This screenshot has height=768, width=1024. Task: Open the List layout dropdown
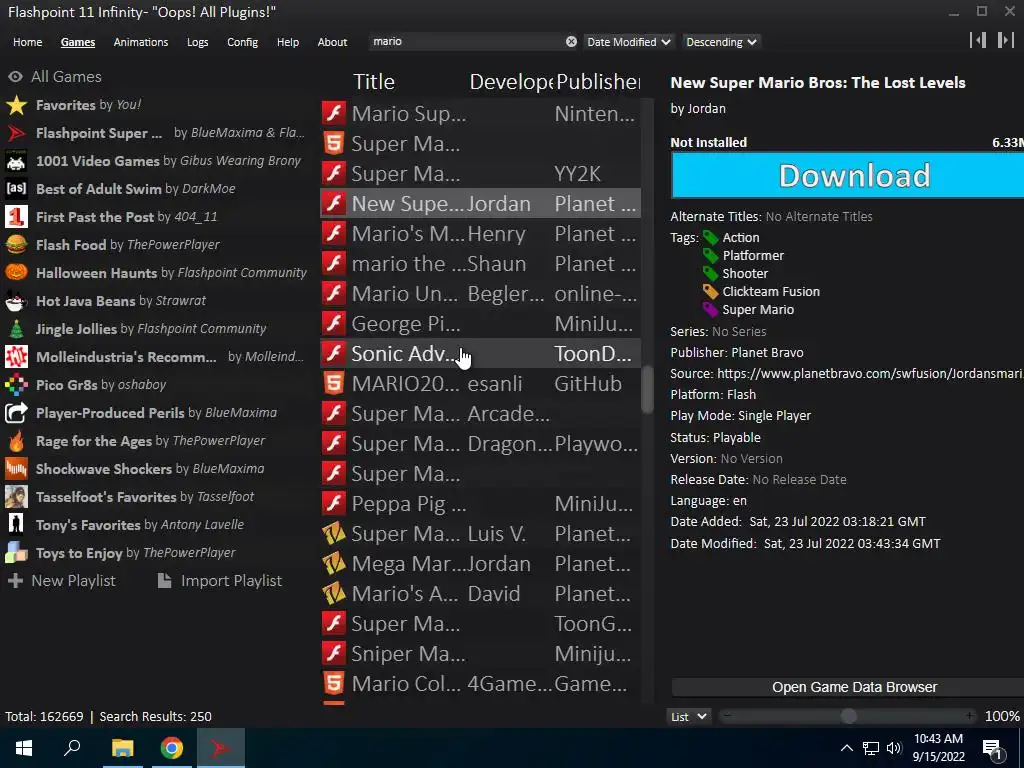click(x=688, y=716)
